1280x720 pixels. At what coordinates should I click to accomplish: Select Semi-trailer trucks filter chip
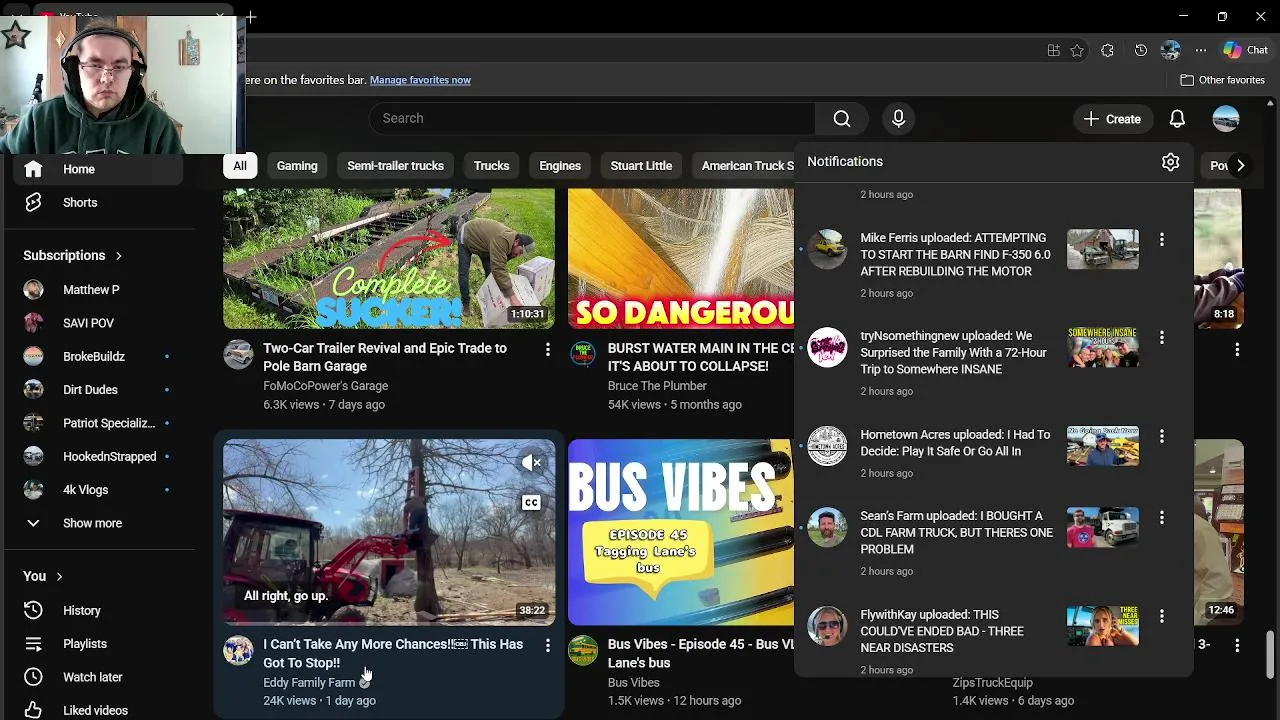[395, 166]
